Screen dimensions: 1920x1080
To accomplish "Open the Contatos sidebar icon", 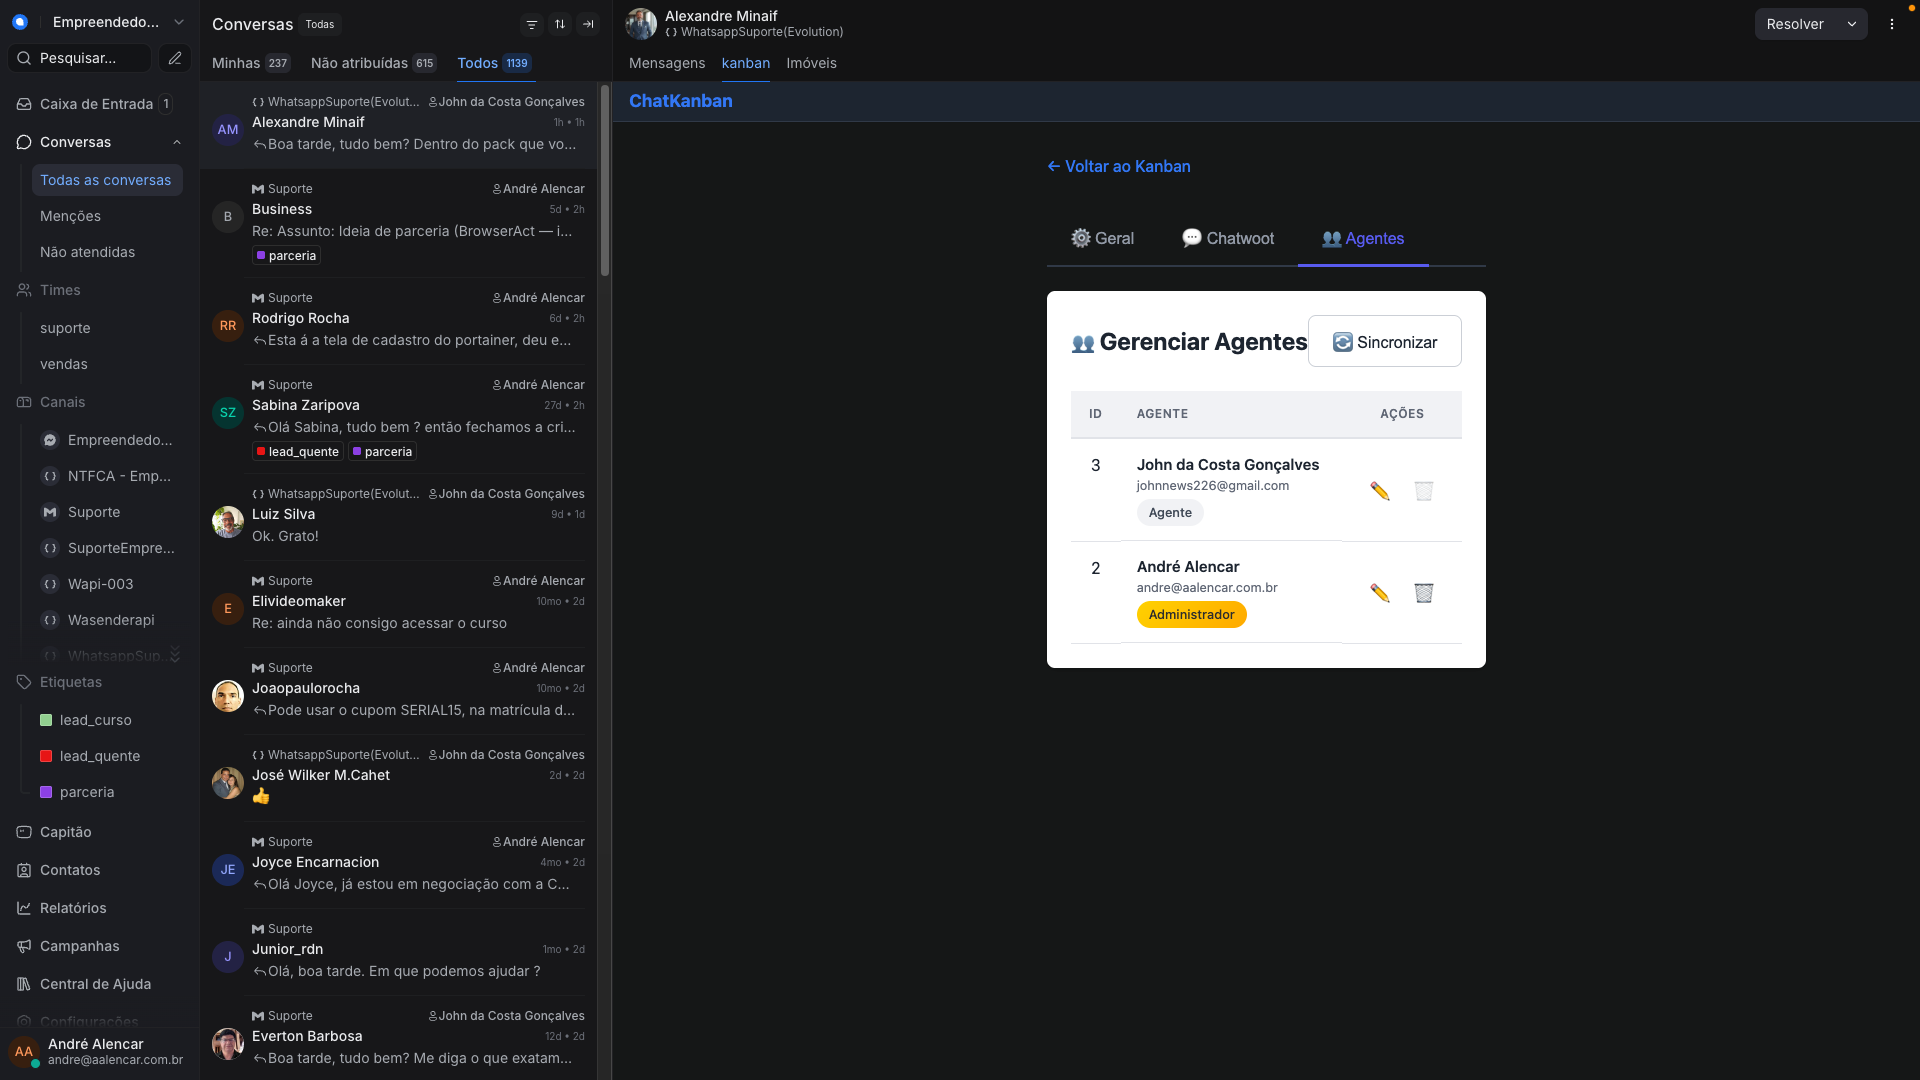I will click(24, 870).
